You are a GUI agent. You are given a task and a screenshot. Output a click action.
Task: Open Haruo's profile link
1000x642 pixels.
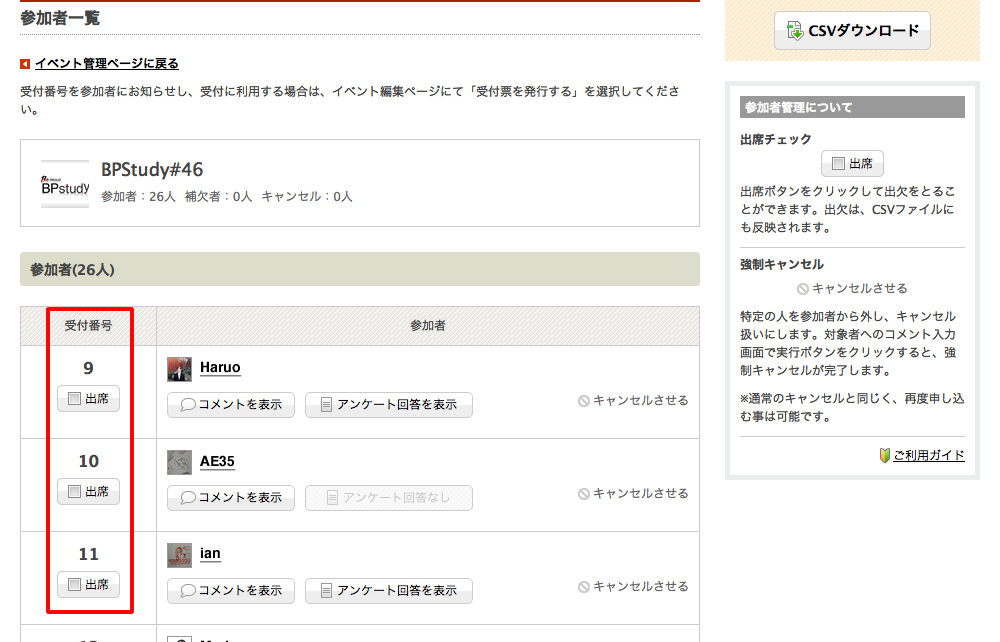220,367
